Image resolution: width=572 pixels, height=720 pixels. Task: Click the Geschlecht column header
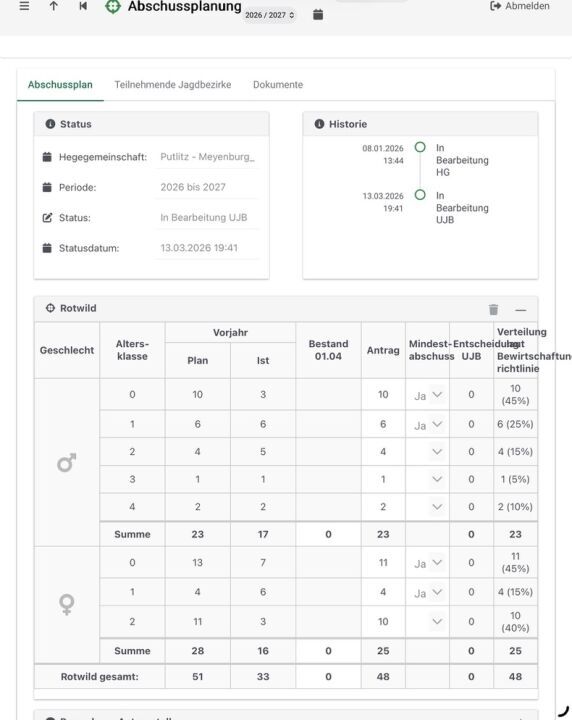(x=67, y=350)
